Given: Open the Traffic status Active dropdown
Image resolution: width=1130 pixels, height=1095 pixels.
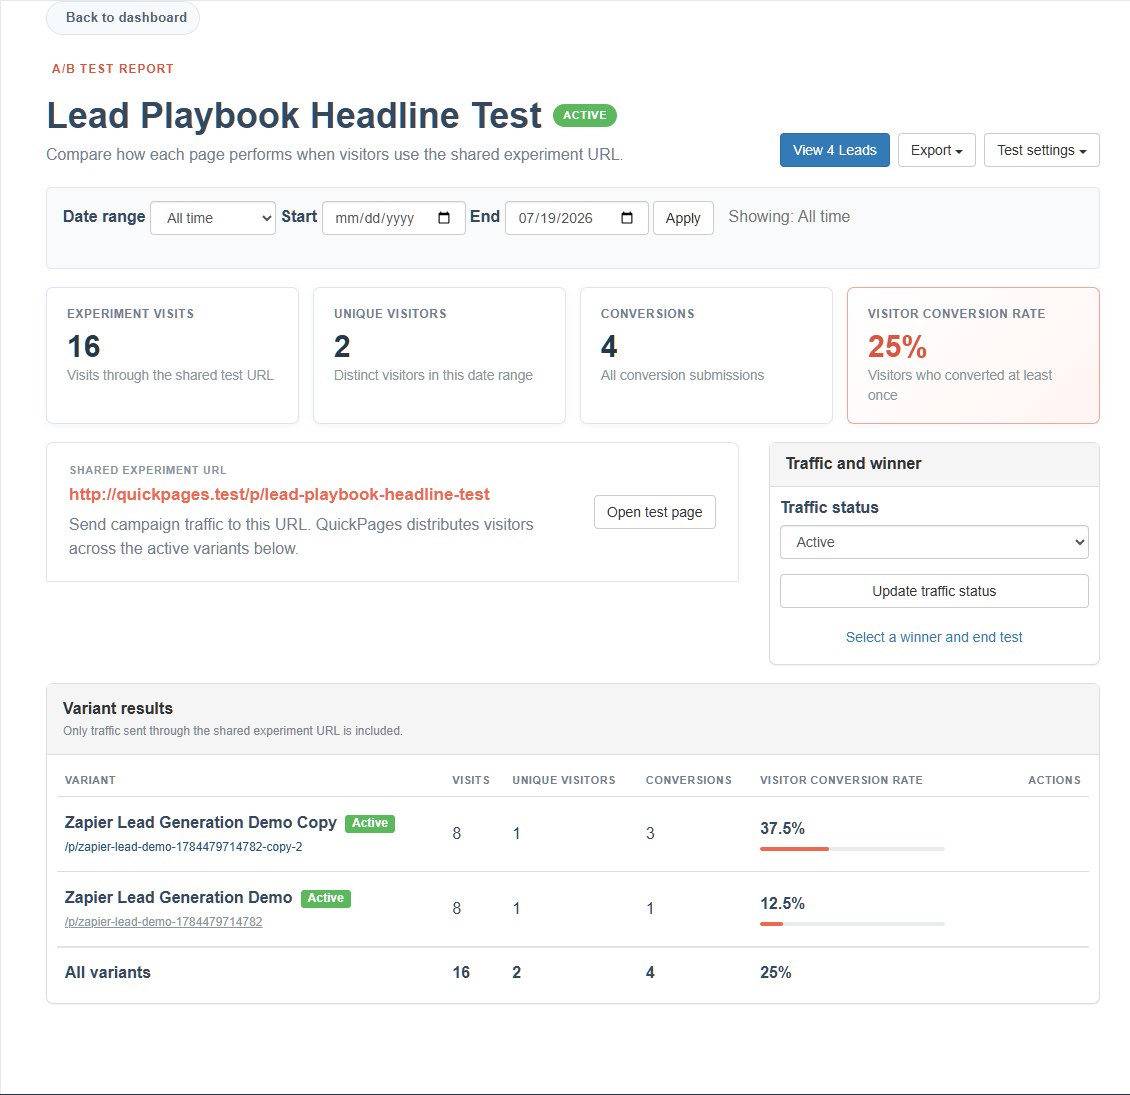Looking at the screenshot, I should pos(934,542).
